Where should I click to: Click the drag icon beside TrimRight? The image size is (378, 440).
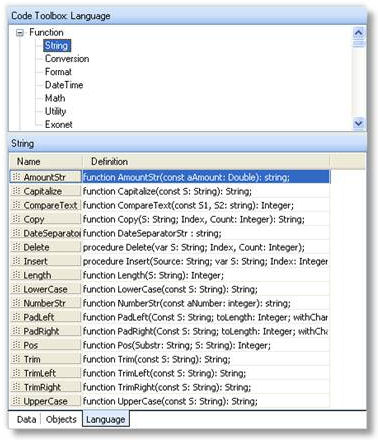(x=16, y=387)
